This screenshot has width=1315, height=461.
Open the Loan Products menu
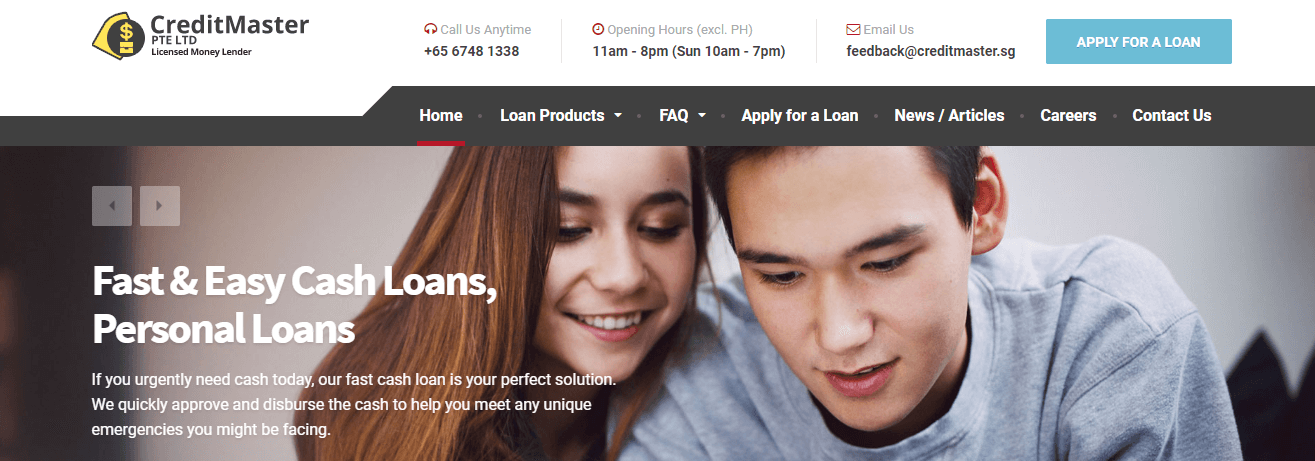[552, 116]
